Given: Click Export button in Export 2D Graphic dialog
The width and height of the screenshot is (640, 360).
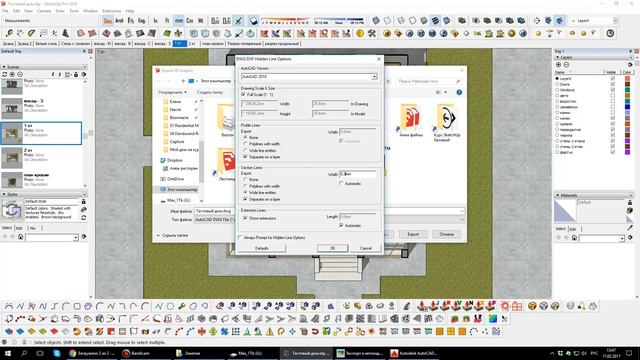Looking at the screenshot, I should [413, 234].
